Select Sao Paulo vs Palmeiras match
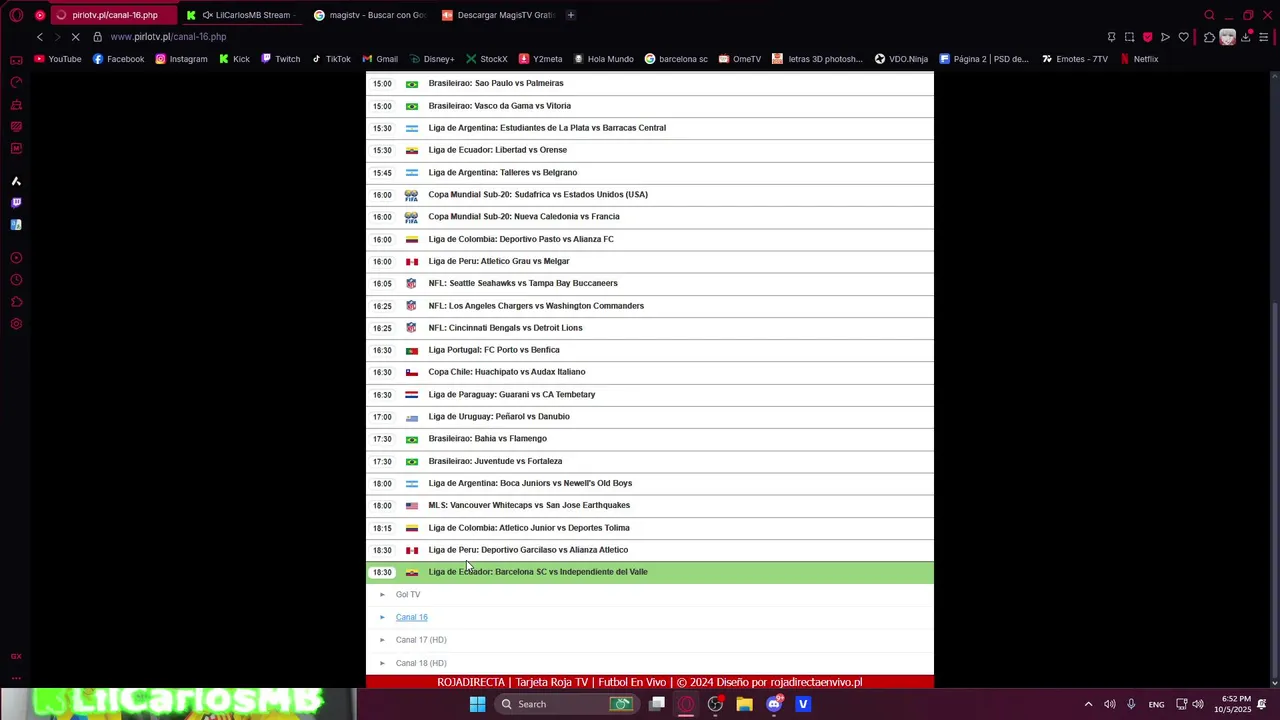 [650, 83]
